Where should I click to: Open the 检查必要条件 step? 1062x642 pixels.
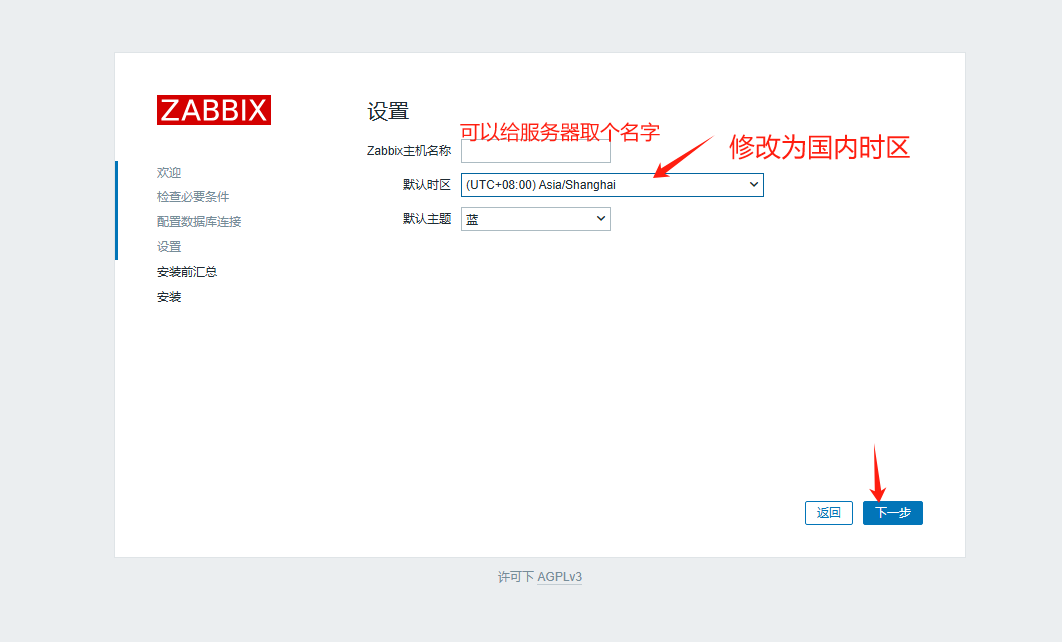192,196
